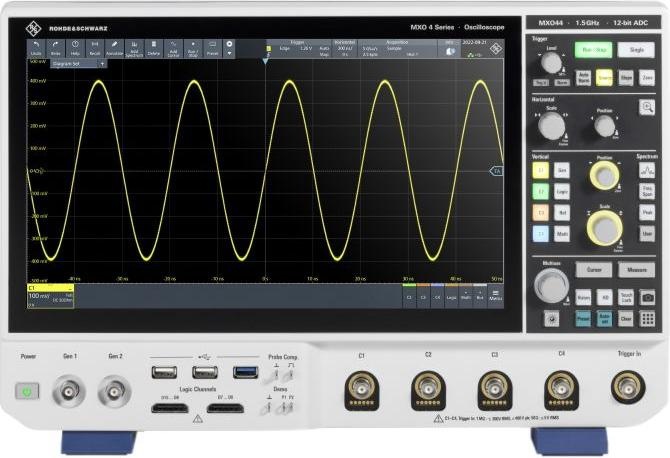The image size is (670, 458).
Task: Toggle the power button
Action: (x=27, y=391)
